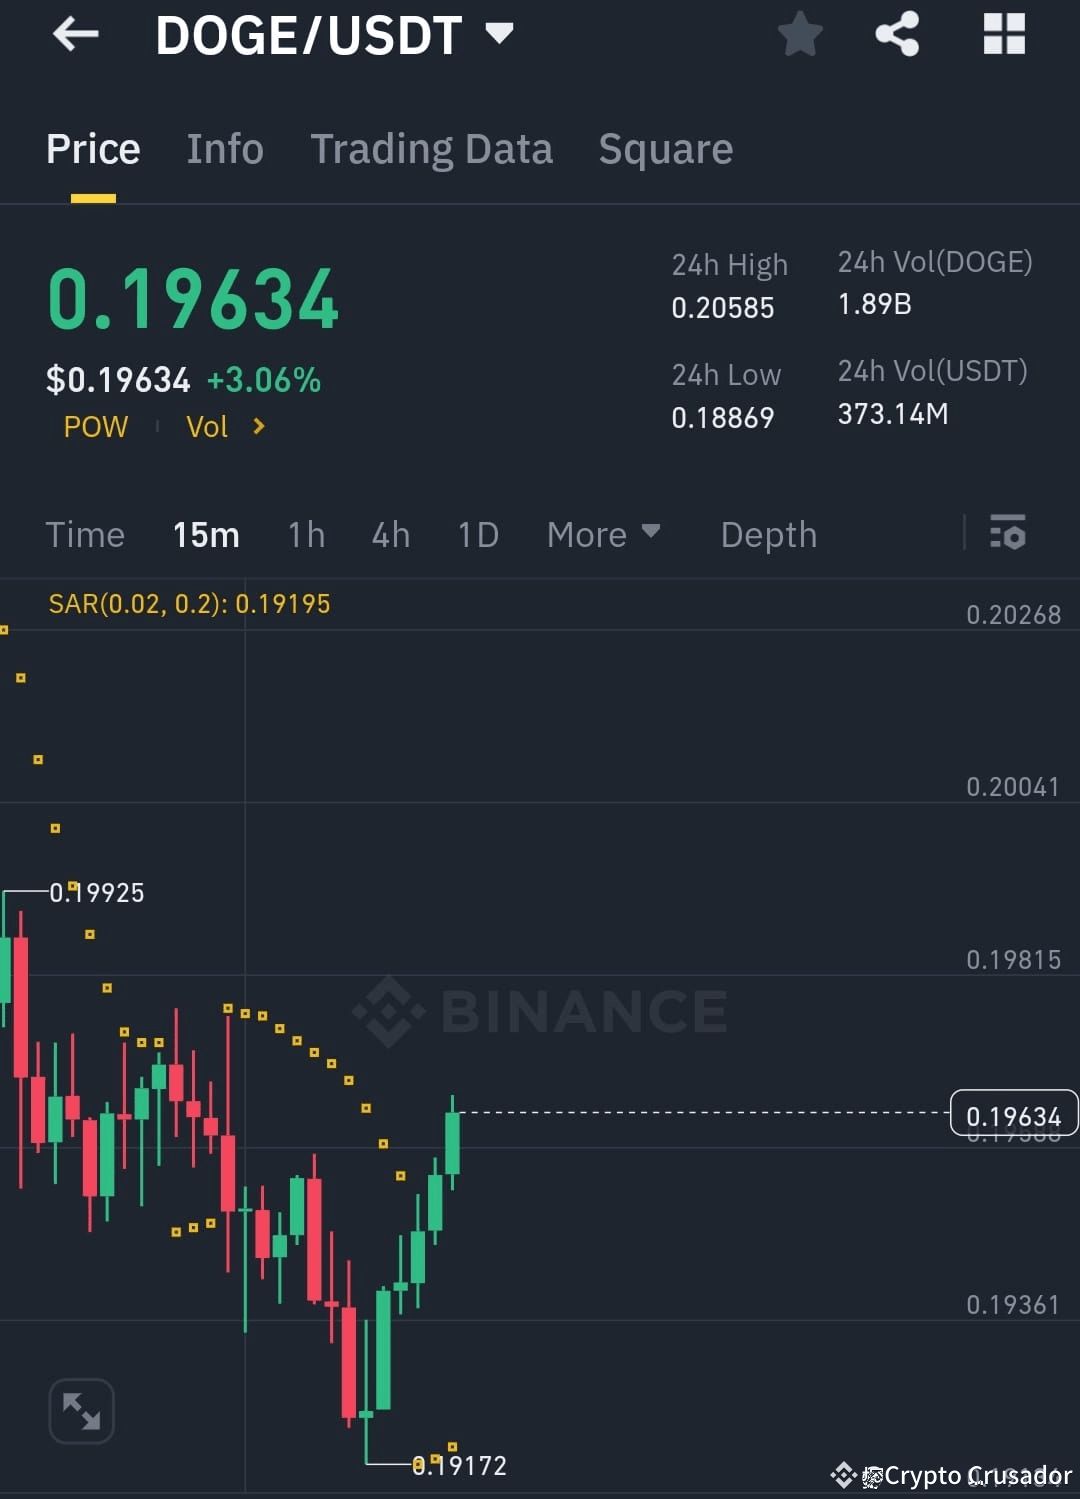
Task: Click the back arrow to exit chart
Action: (76, 34)
